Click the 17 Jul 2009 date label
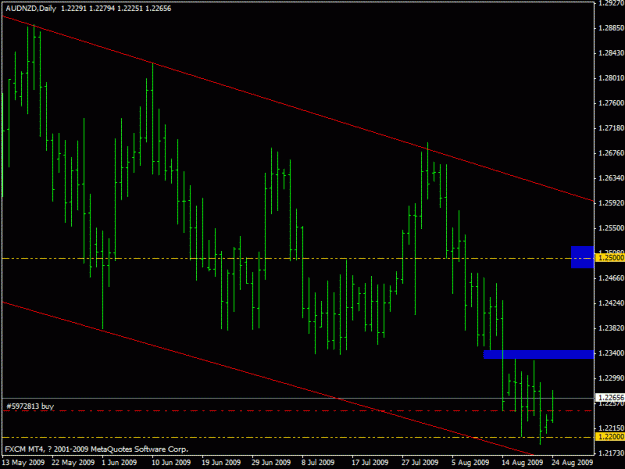The width and height of the screenshot is (625, 469). (x=369, y=463)
